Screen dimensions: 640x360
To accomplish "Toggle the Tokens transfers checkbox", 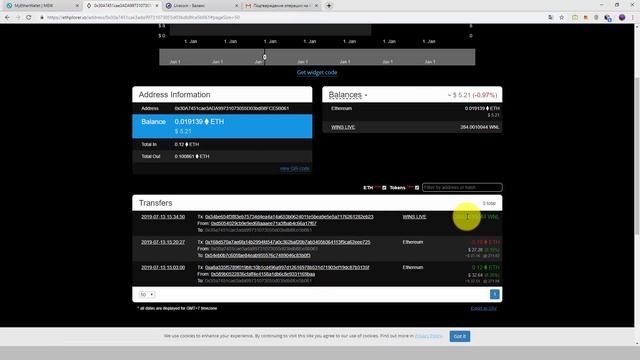I will (x=417, y=188).
